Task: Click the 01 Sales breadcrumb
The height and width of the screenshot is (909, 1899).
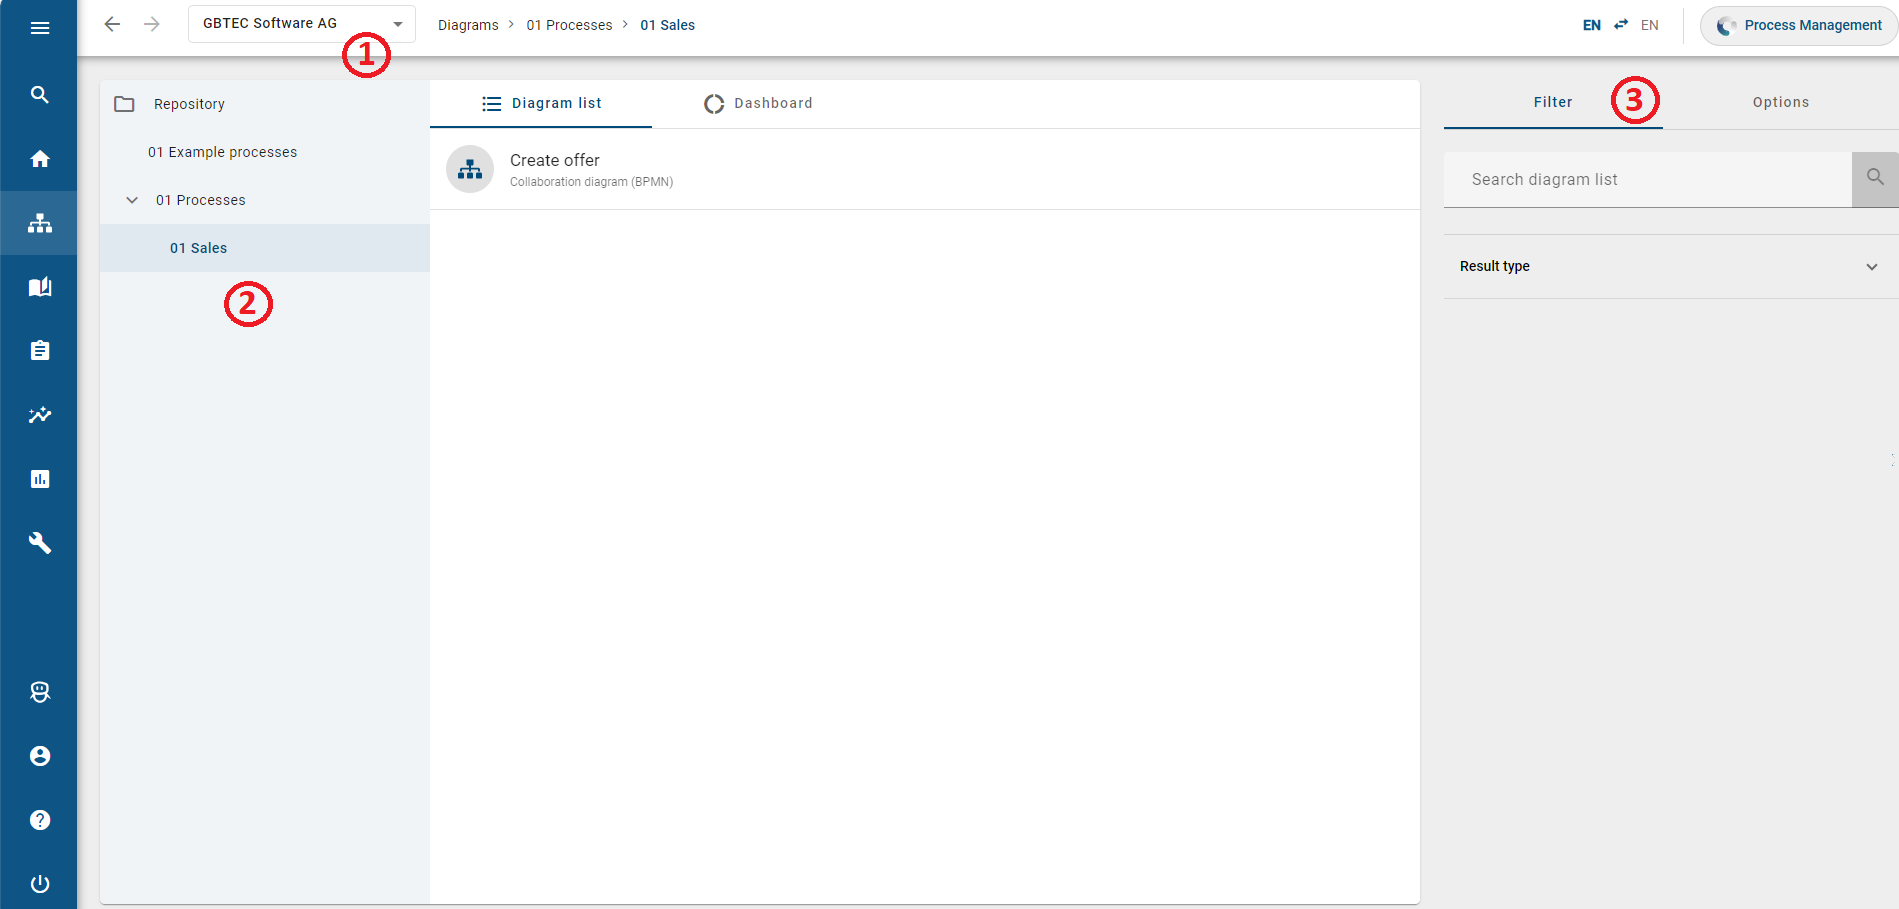Action: pos(668,25)
